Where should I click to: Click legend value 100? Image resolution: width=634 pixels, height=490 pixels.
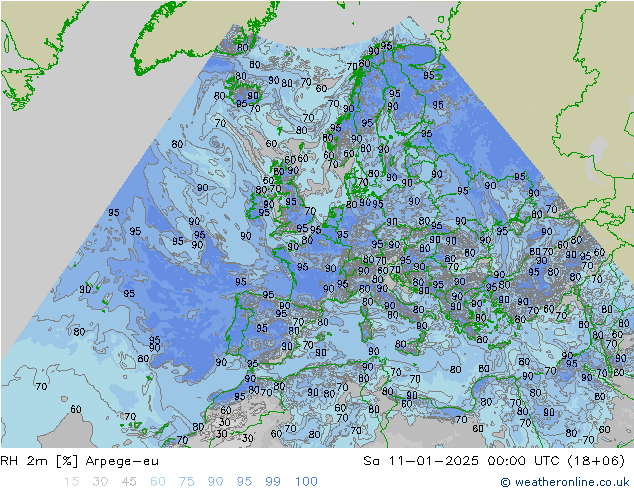[x=306, y=482]
